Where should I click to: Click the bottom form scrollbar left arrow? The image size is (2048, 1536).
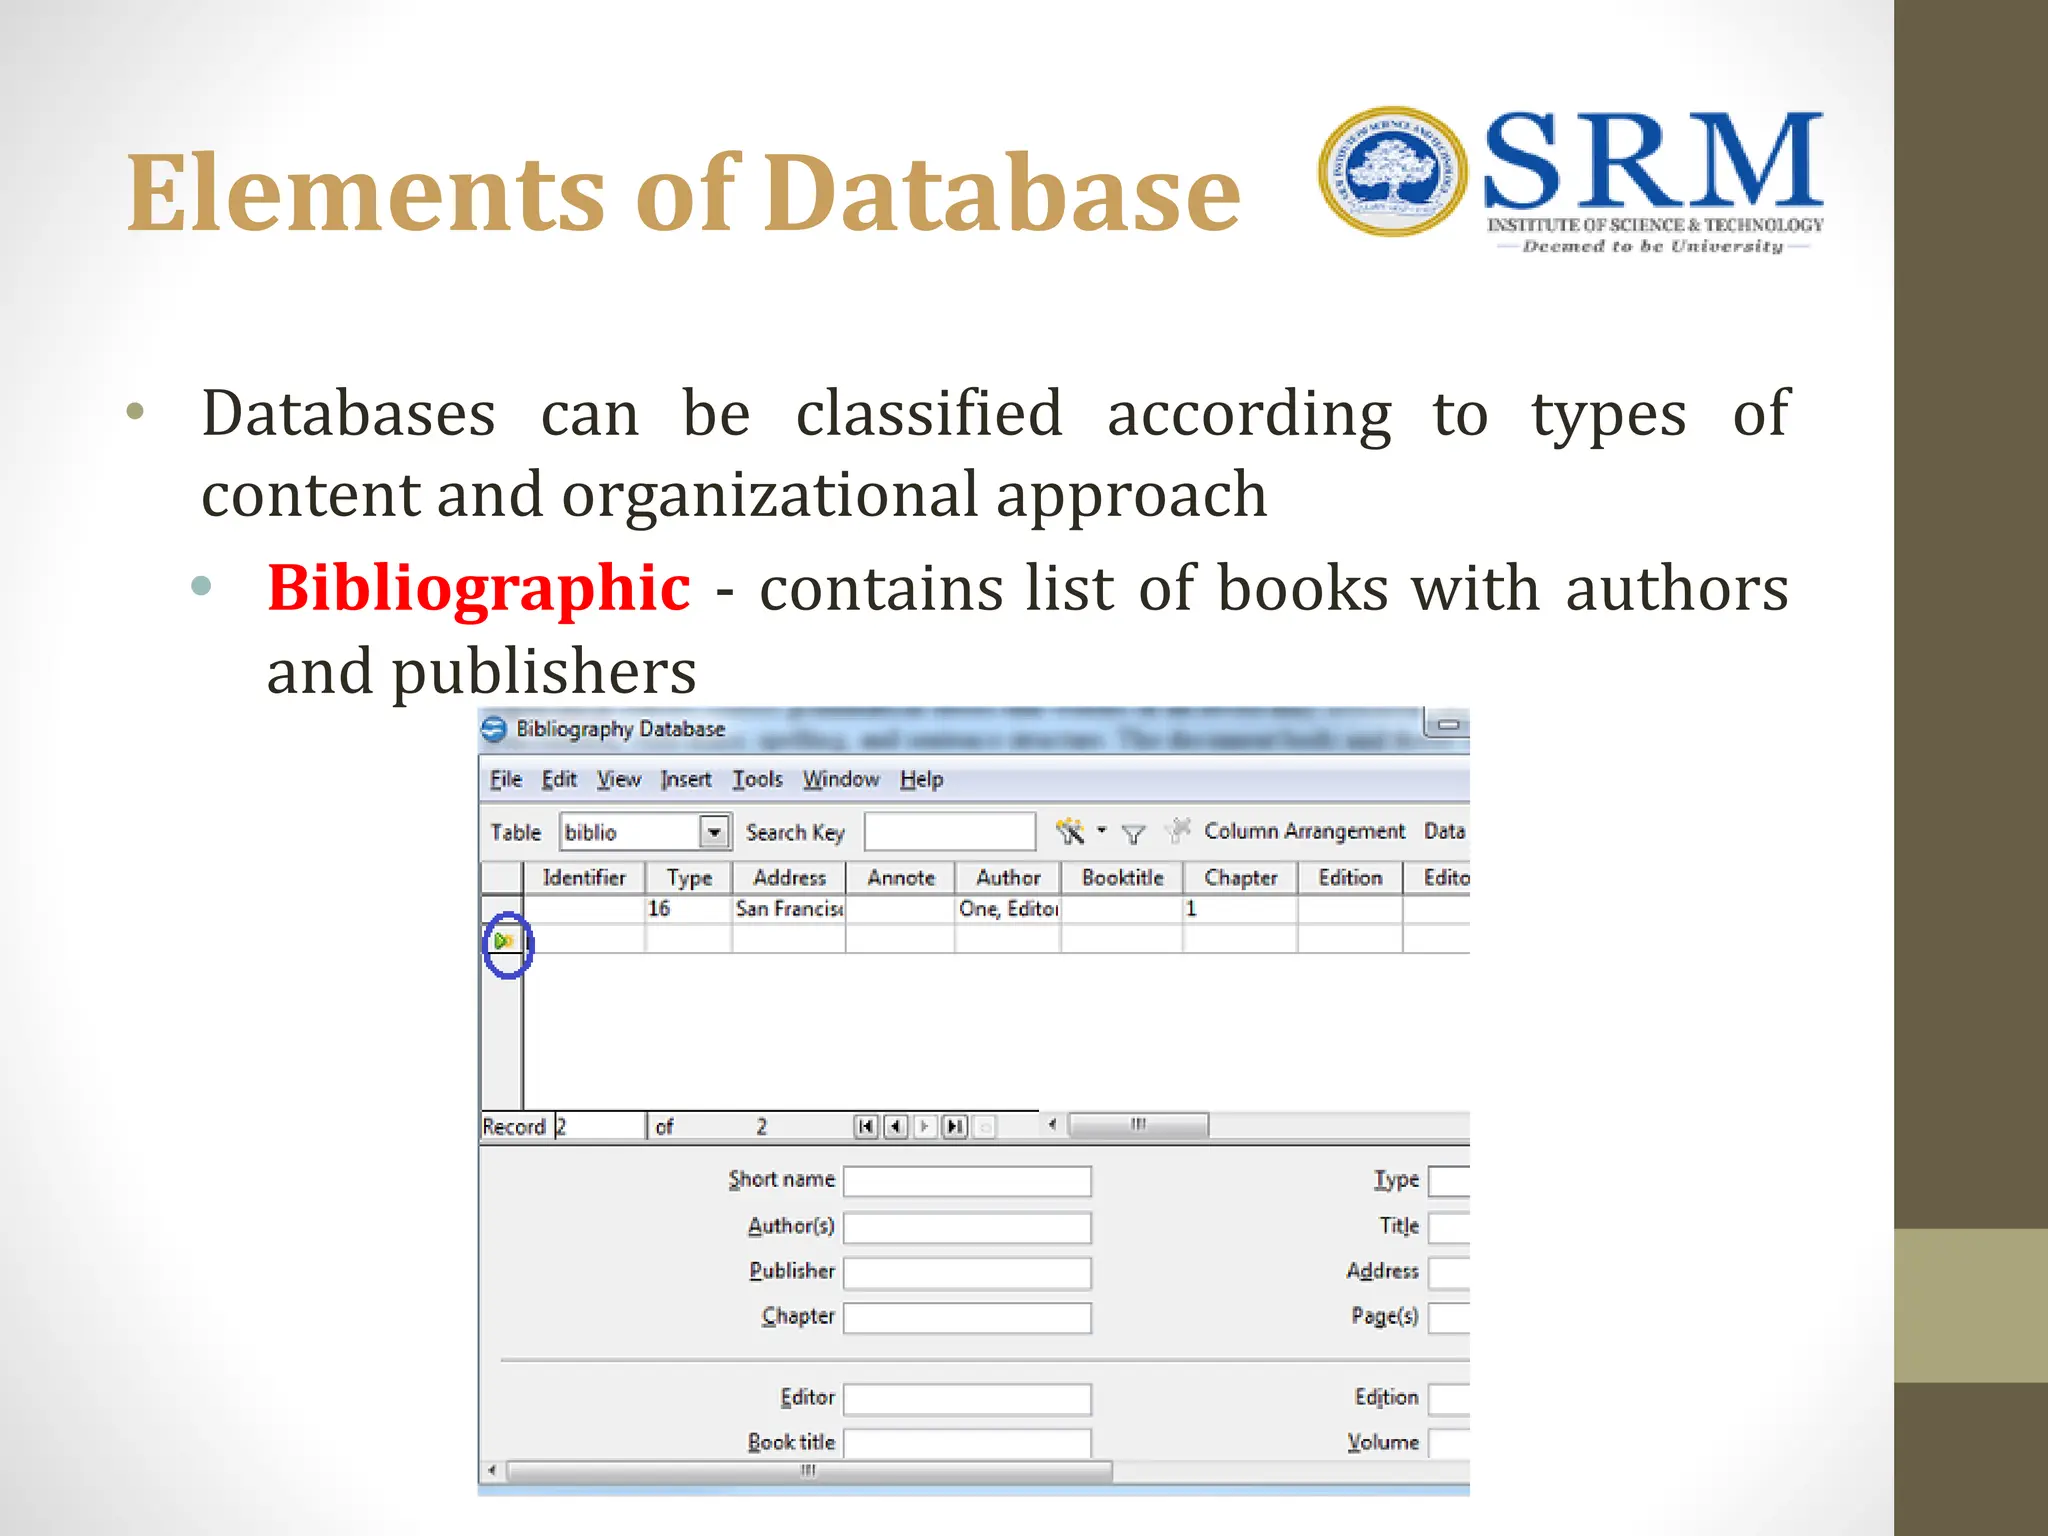(x=492, y=1471)
